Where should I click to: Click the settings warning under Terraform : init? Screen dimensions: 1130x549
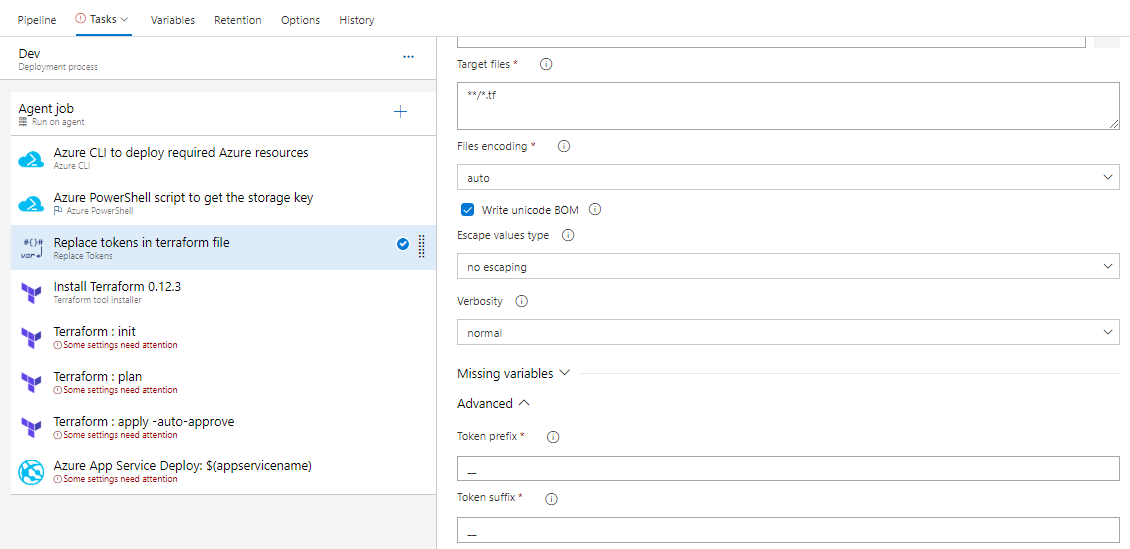tap(115, 345)
